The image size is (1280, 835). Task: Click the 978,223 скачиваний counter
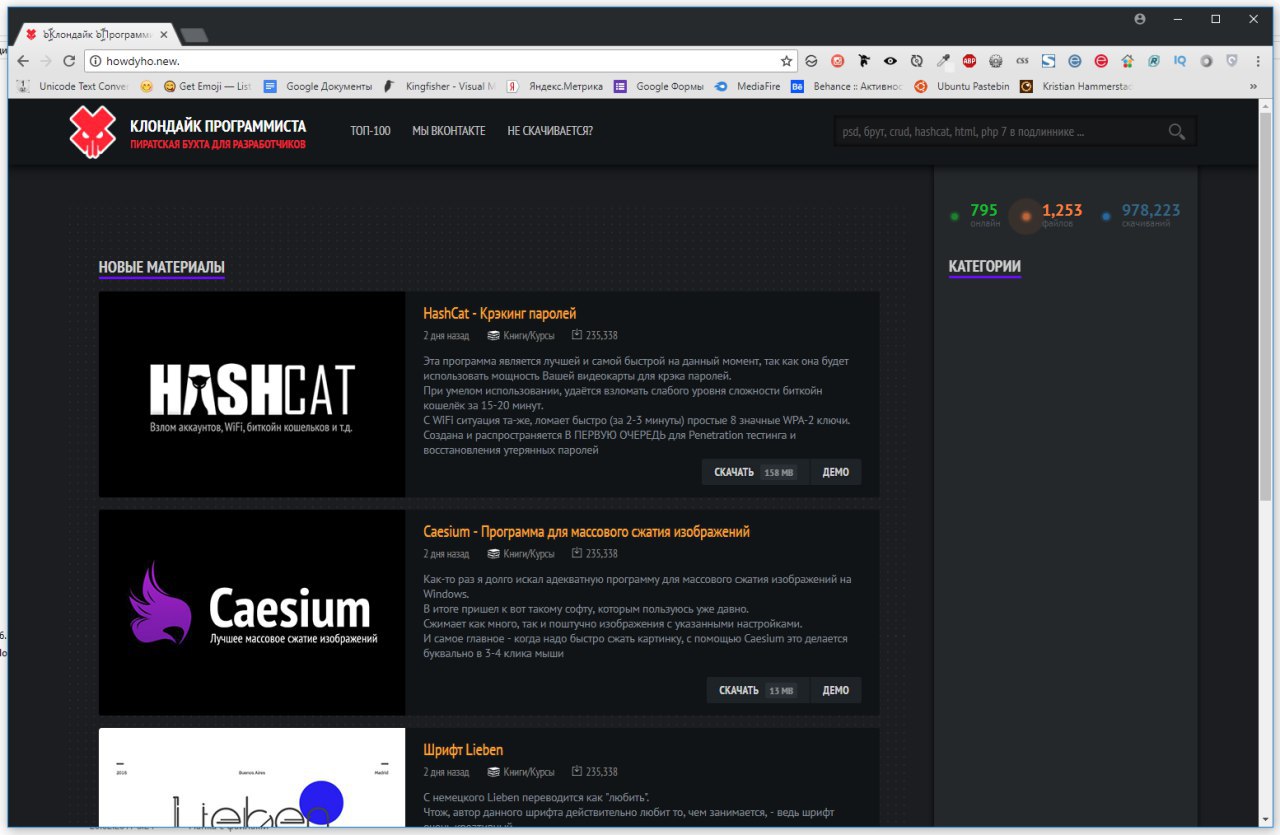[1142, 215]
